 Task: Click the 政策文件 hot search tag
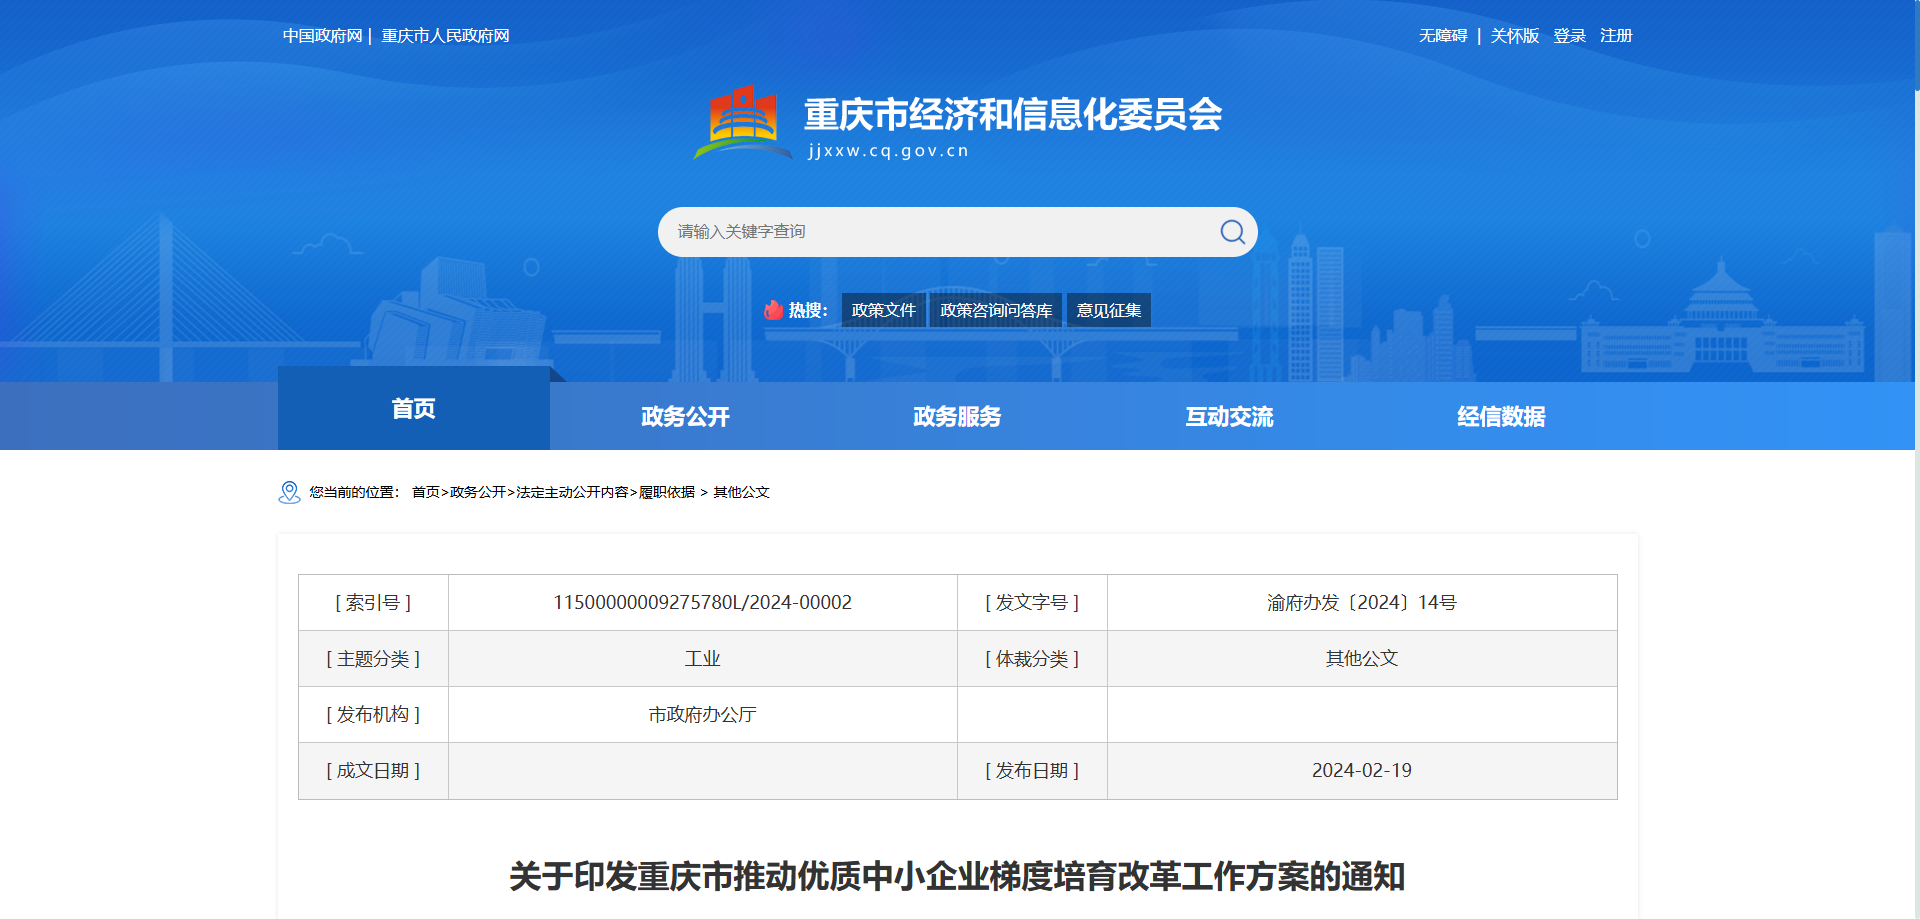tap(883, 310)
